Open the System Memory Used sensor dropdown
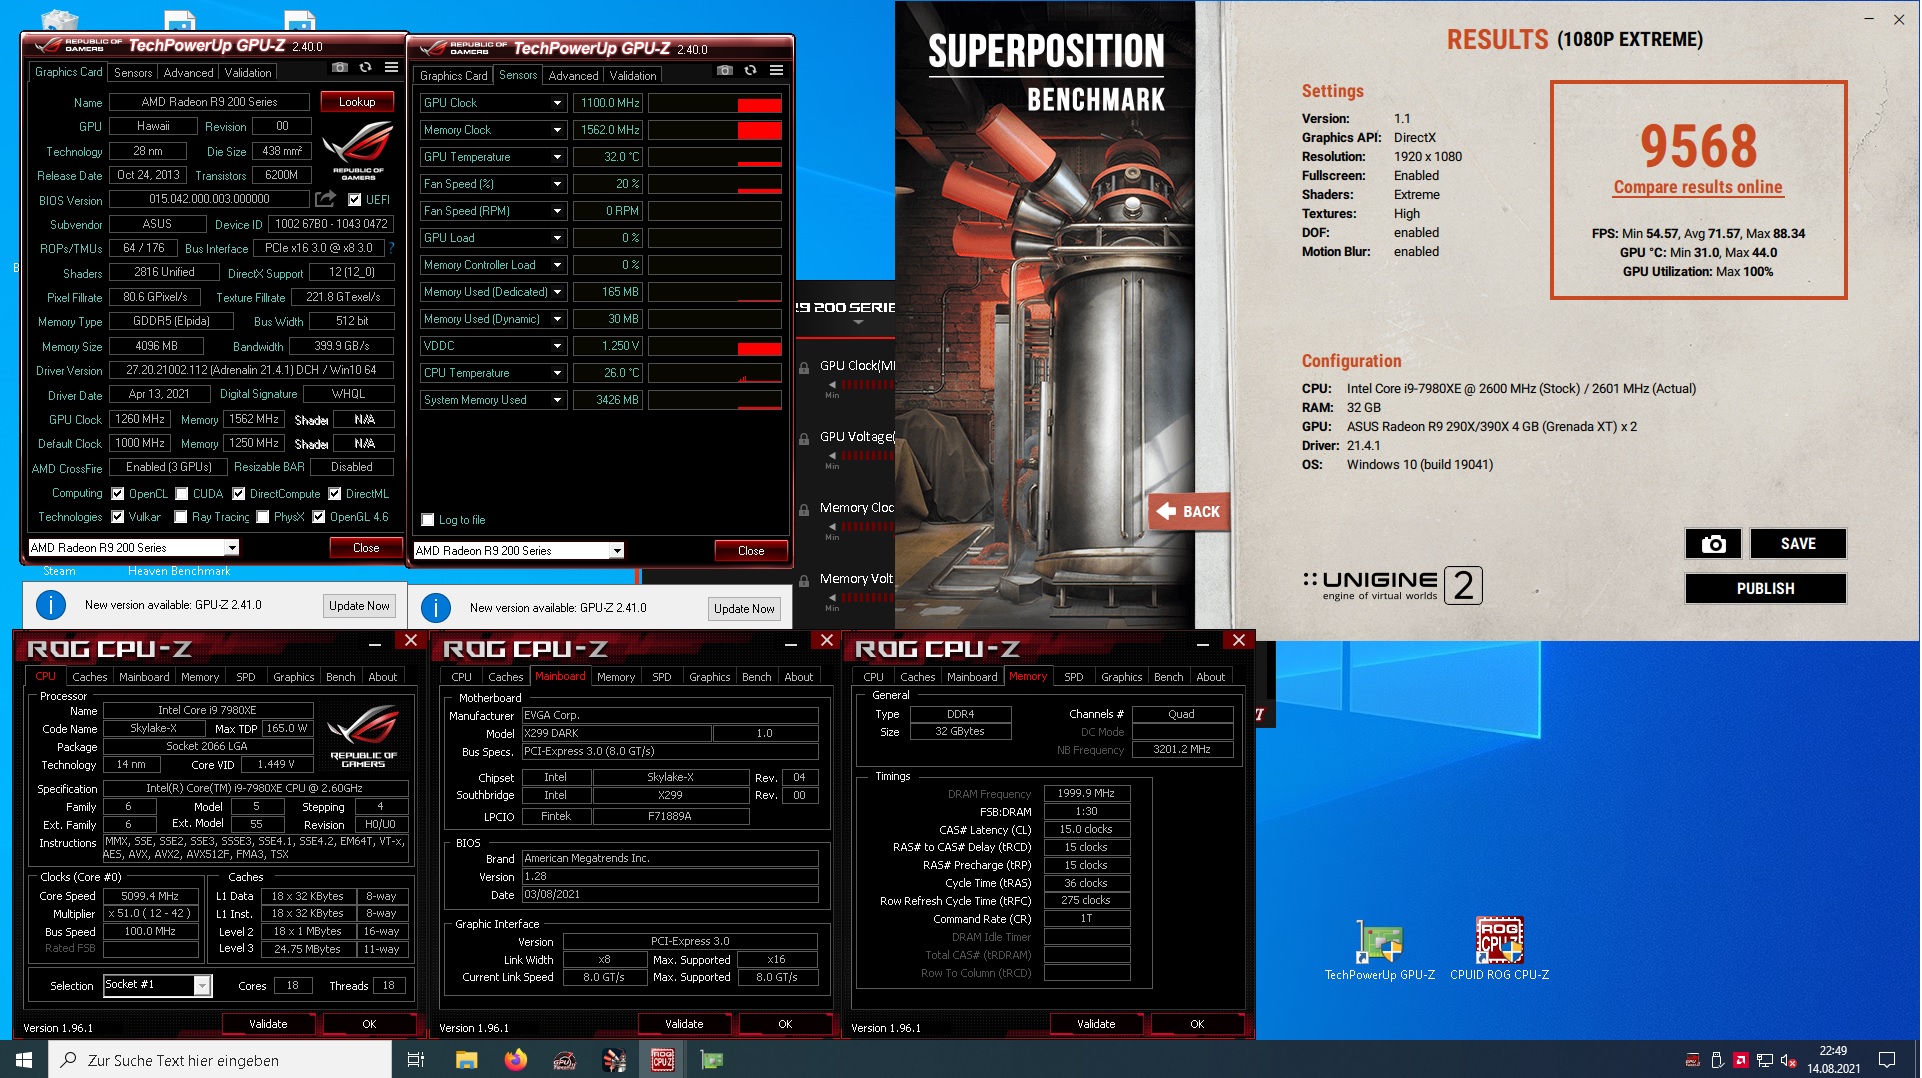1922x1078 pixels. tap(557, 400)
